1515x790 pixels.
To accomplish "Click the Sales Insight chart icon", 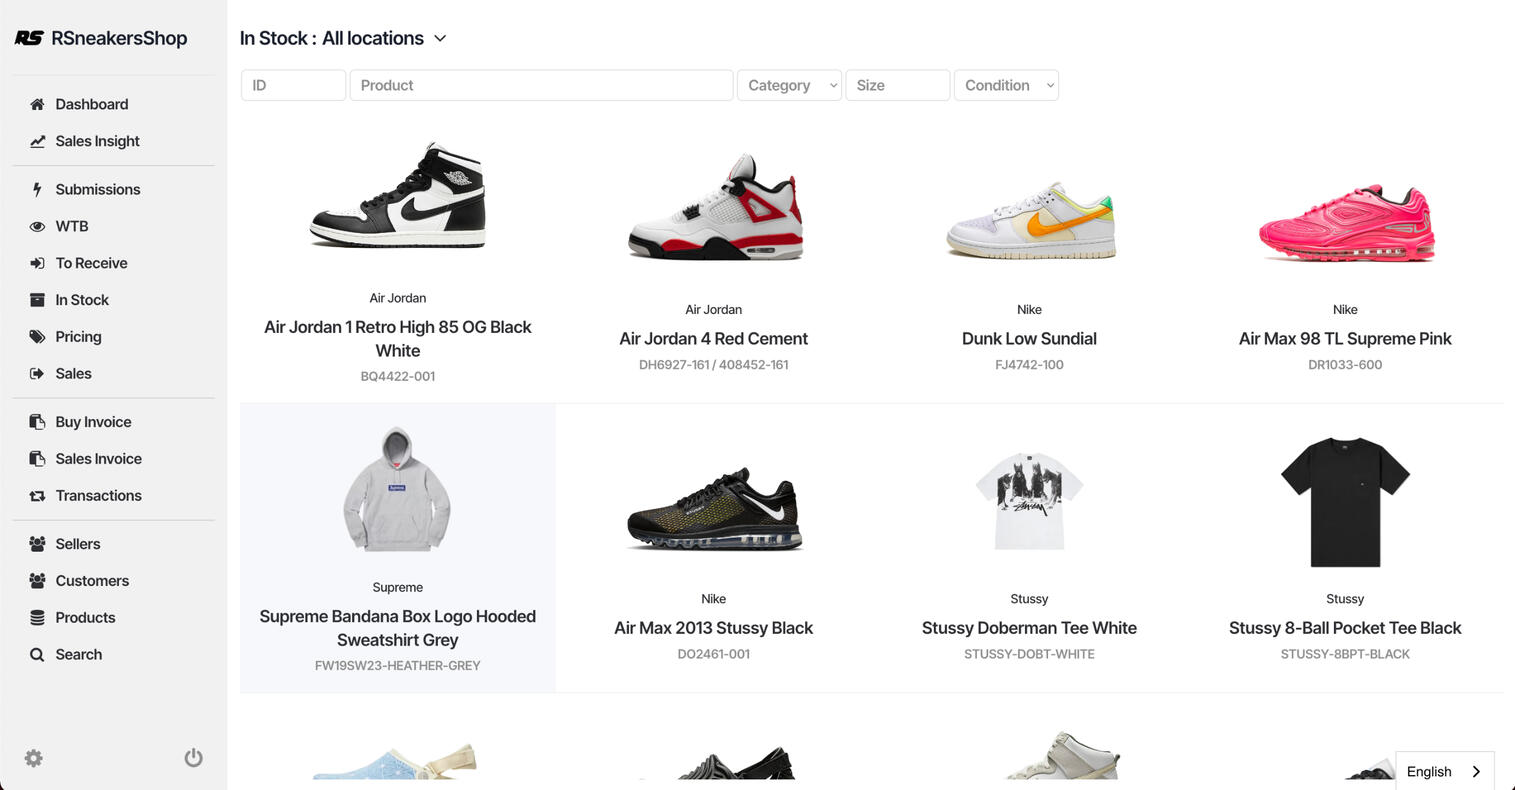I will pos(37,141).
